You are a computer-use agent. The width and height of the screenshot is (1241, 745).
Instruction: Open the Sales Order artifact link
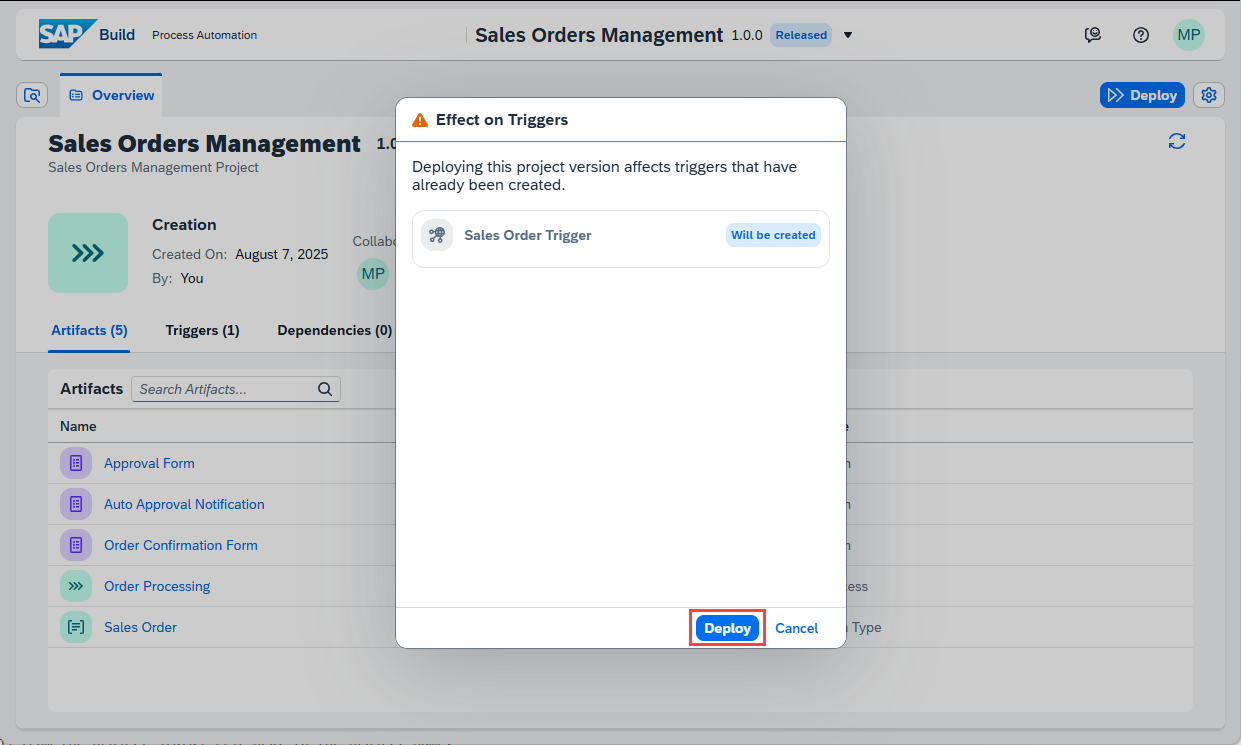coord(140,627)
